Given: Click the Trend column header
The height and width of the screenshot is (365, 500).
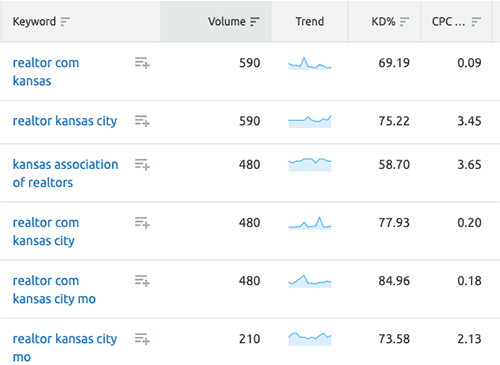Looking at the screenshot, I should coord(310,22).
